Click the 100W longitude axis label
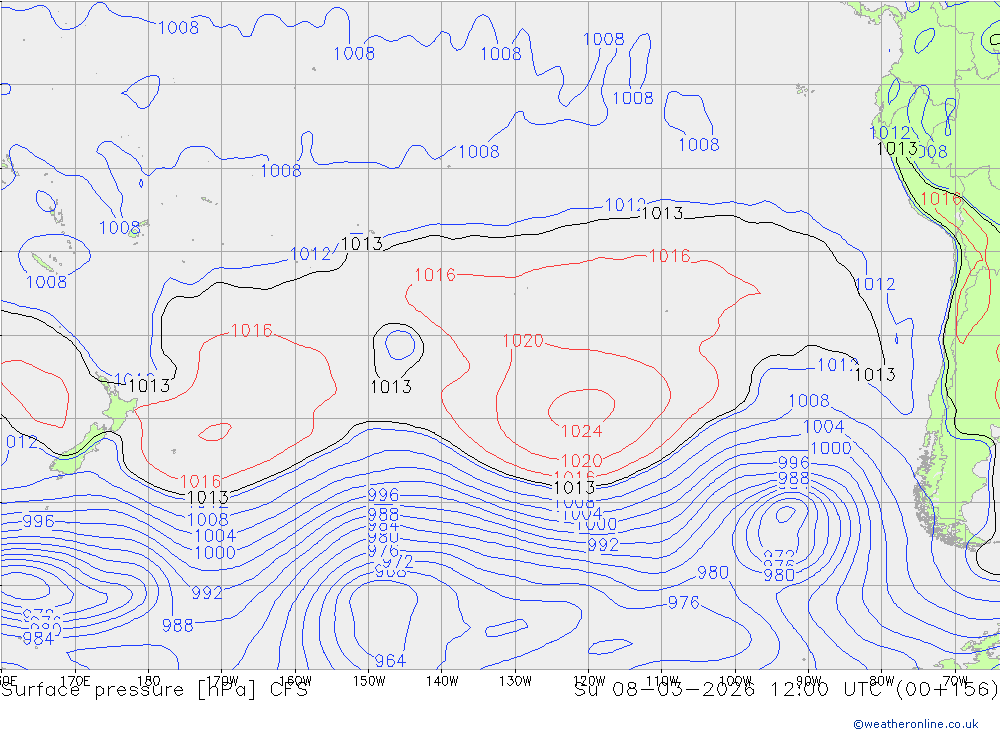1000x733 pixels. pyautogui.click(x=735, y=681)
